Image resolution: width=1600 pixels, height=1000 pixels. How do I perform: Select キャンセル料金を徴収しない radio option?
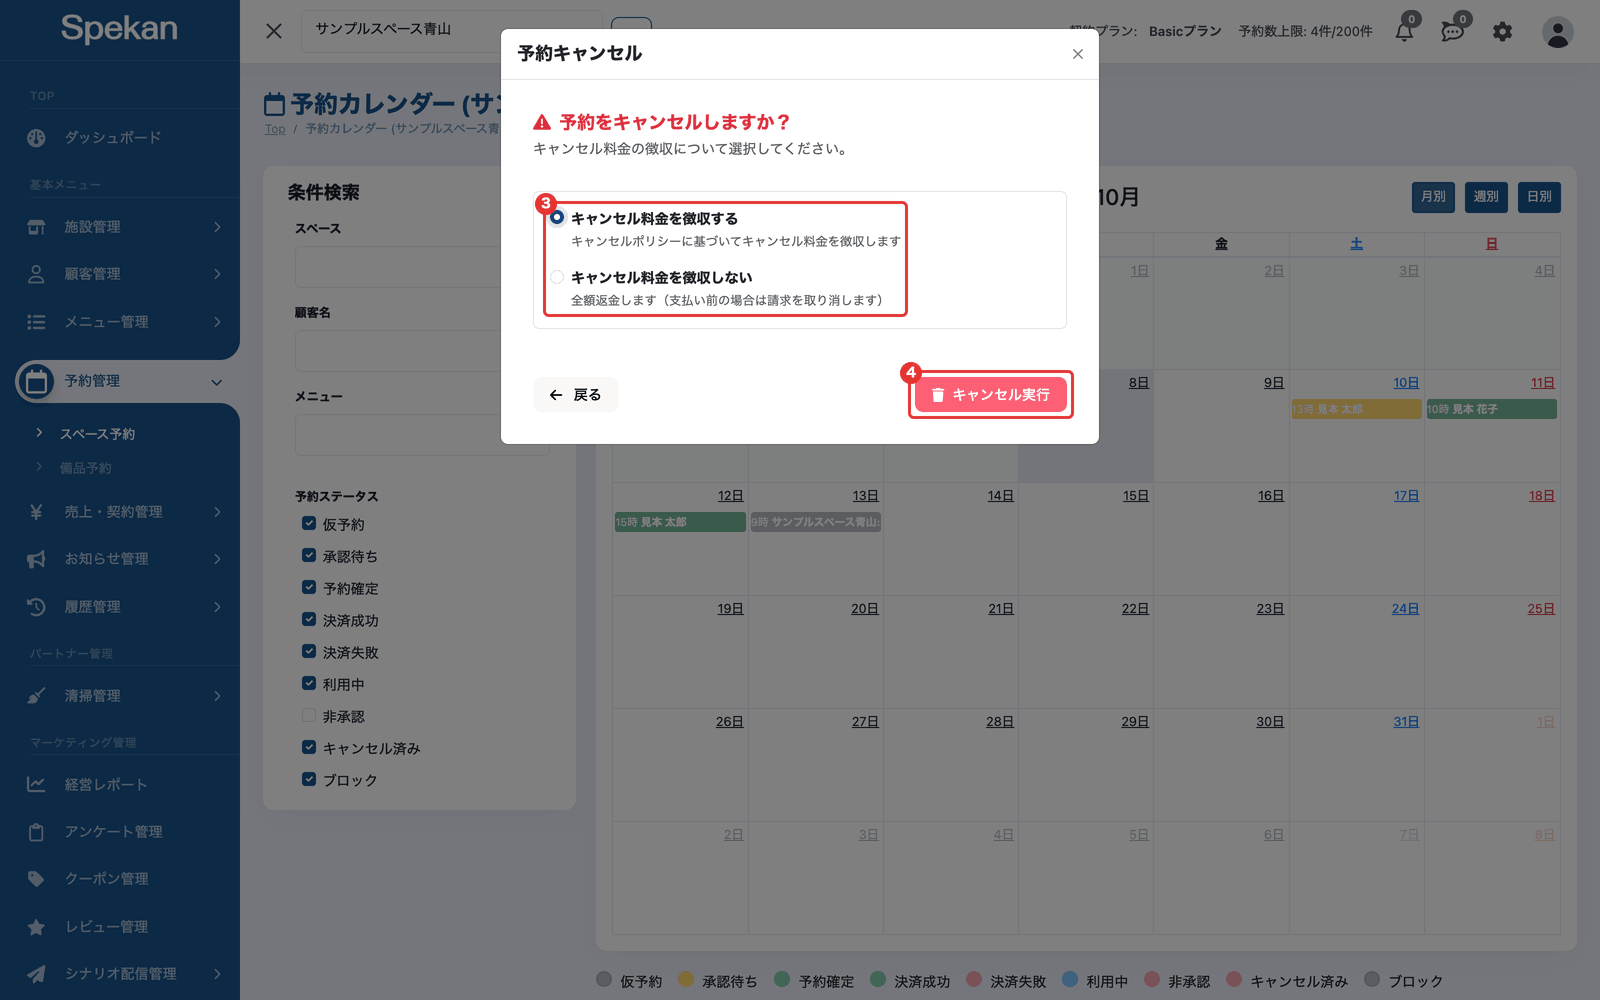click(557, 277)
